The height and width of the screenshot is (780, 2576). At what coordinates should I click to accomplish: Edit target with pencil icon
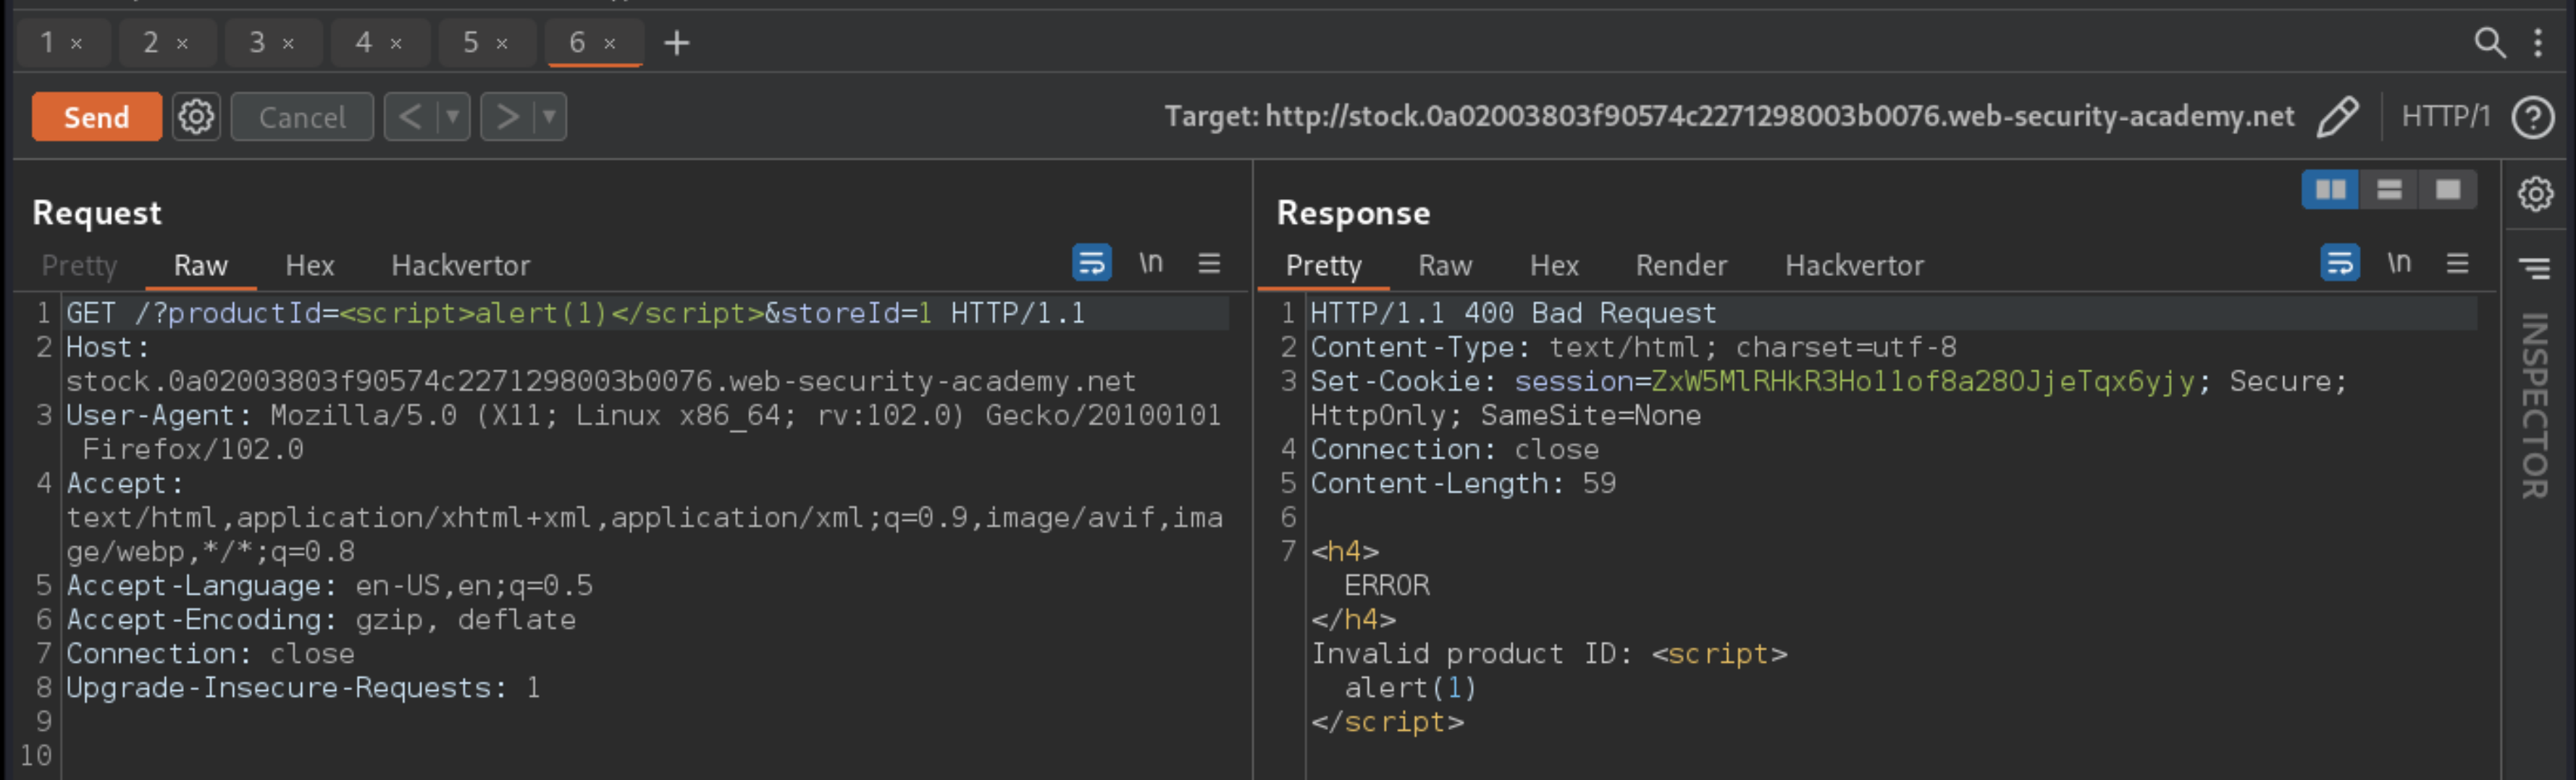(2338, 117)
